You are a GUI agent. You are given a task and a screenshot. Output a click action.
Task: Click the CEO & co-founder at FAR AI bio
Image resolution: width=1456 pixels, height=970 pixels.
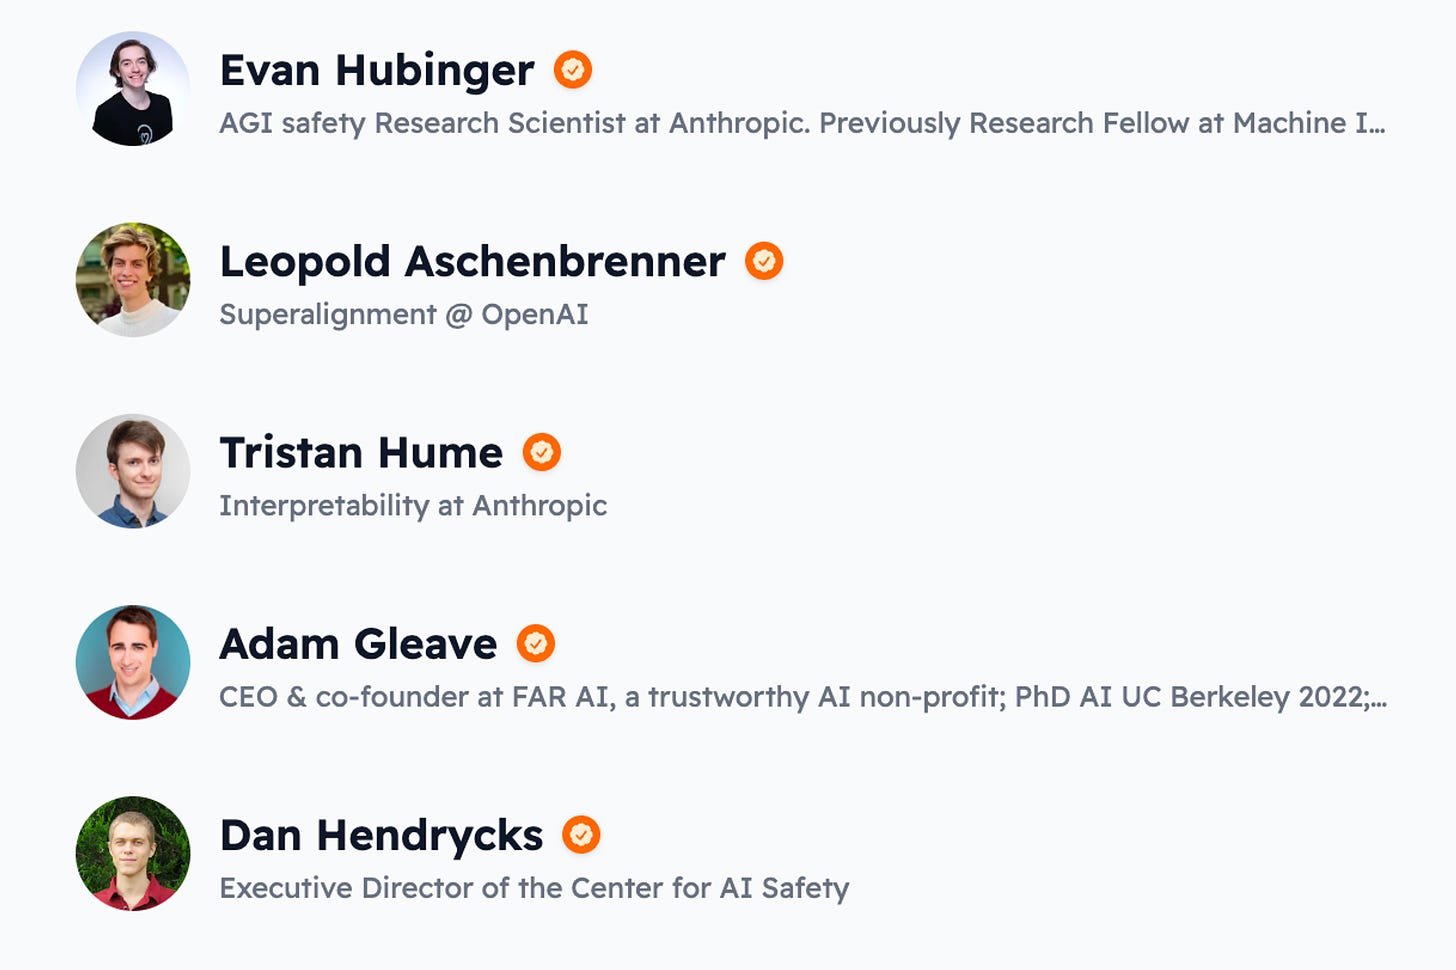click(802, 696)
